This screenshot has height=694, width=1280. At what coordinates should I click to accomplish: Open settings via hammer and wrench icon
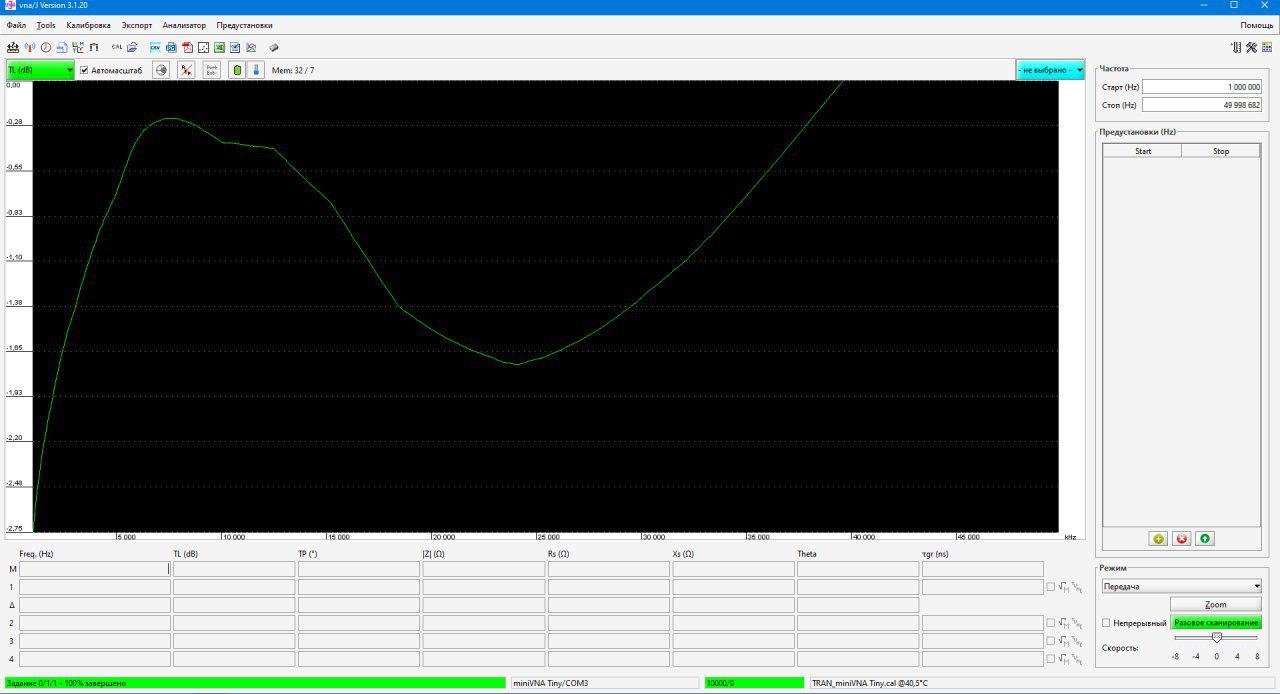(x=1251, y=47)
